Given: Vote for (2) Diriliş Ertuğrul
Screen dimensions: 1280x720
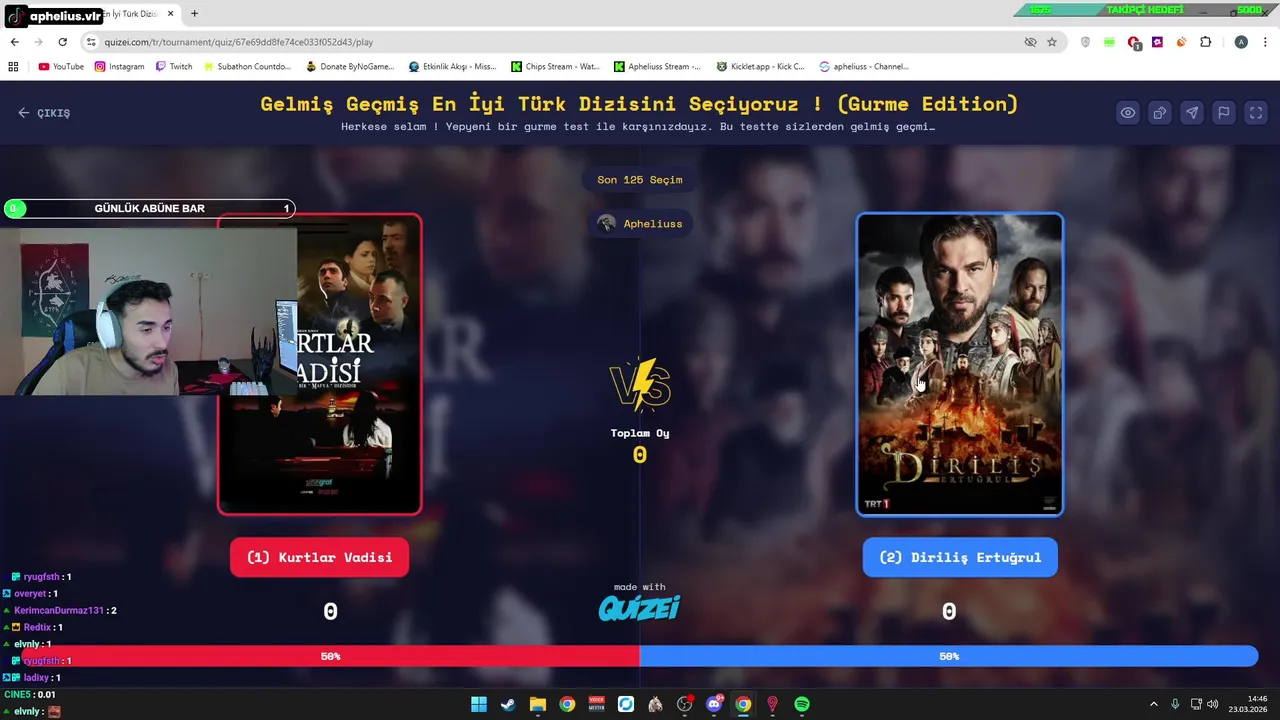Looking at the screenshot, I should pos(960,557).
